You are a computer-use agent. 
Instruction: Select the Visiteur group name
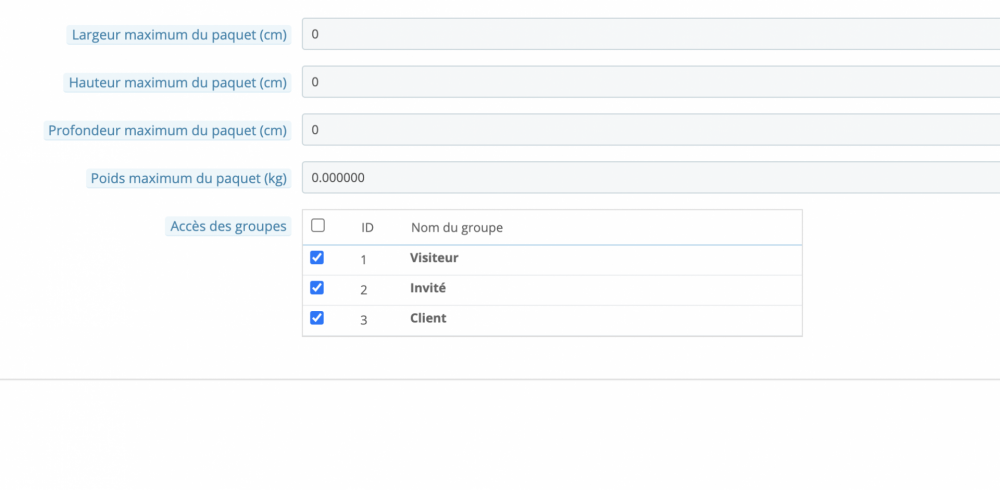point(434,258)
